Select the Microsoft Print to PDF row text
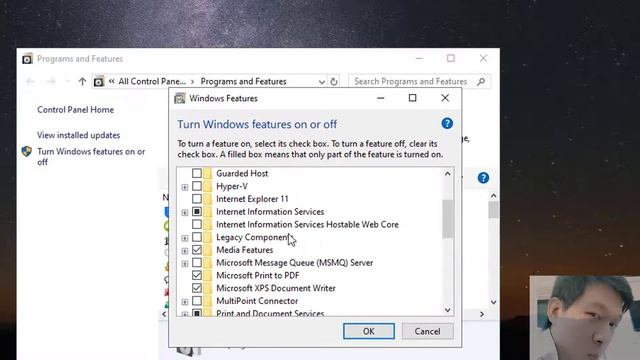The width and height of the screenshot is (640, 360). pos(258,275)
